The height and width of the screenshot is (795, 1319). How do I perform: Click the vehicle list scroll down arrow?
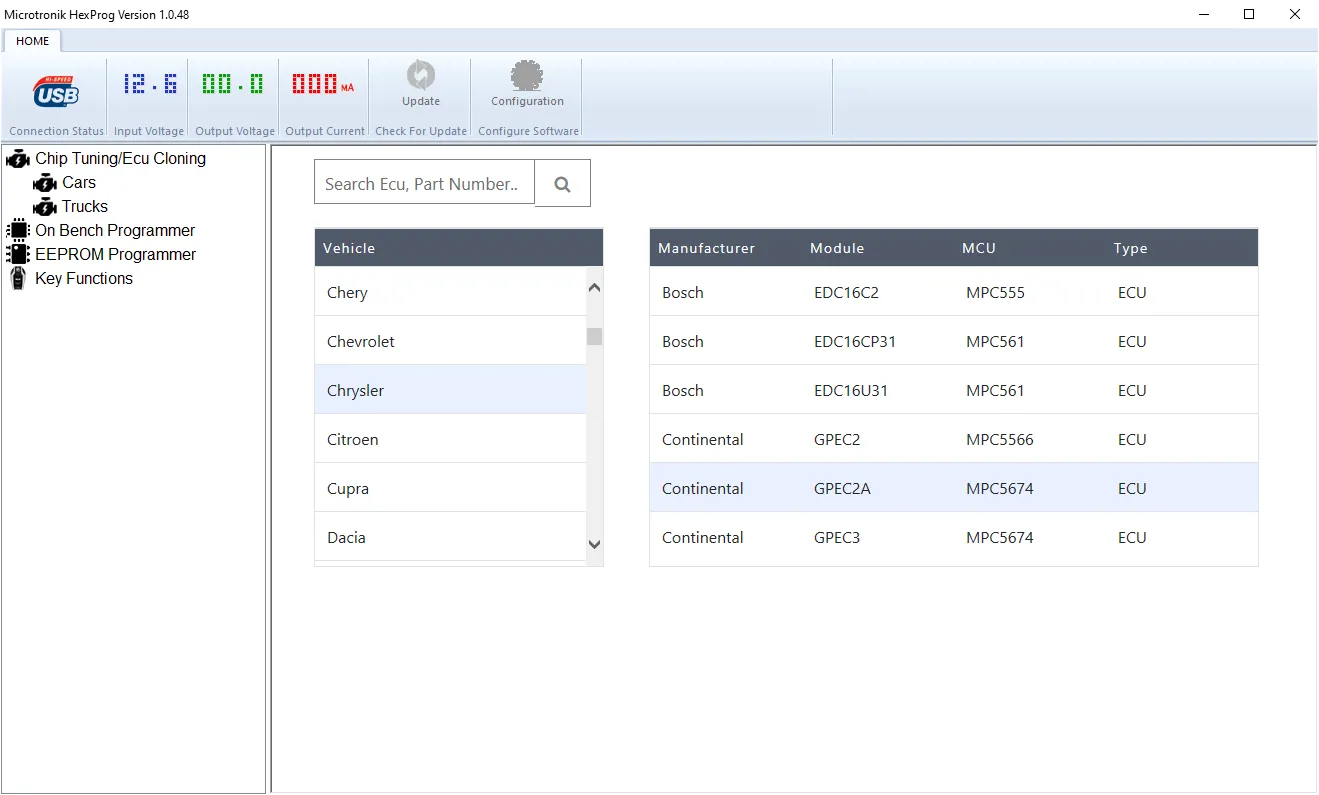coord(595,544)
